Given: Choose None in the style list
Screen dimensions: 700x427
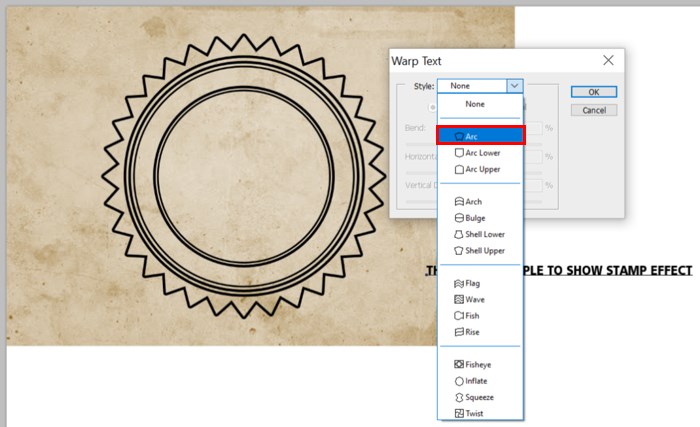Looking at the screenshot, I should pos(475,104).
